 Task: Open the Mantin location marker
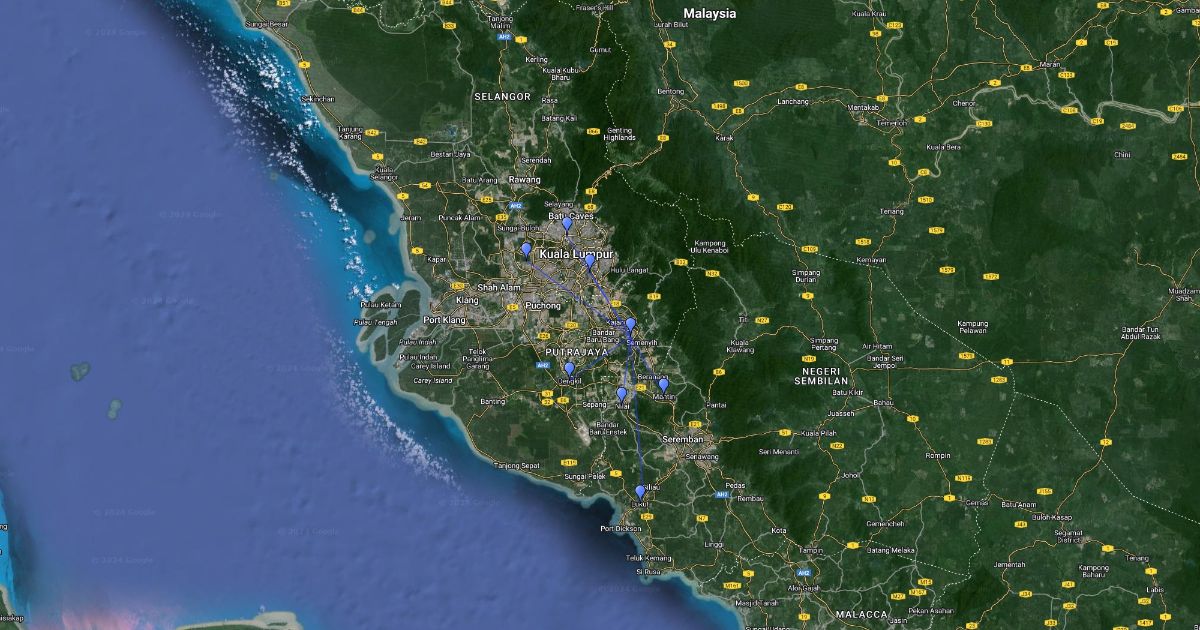(x=663, y=385)
